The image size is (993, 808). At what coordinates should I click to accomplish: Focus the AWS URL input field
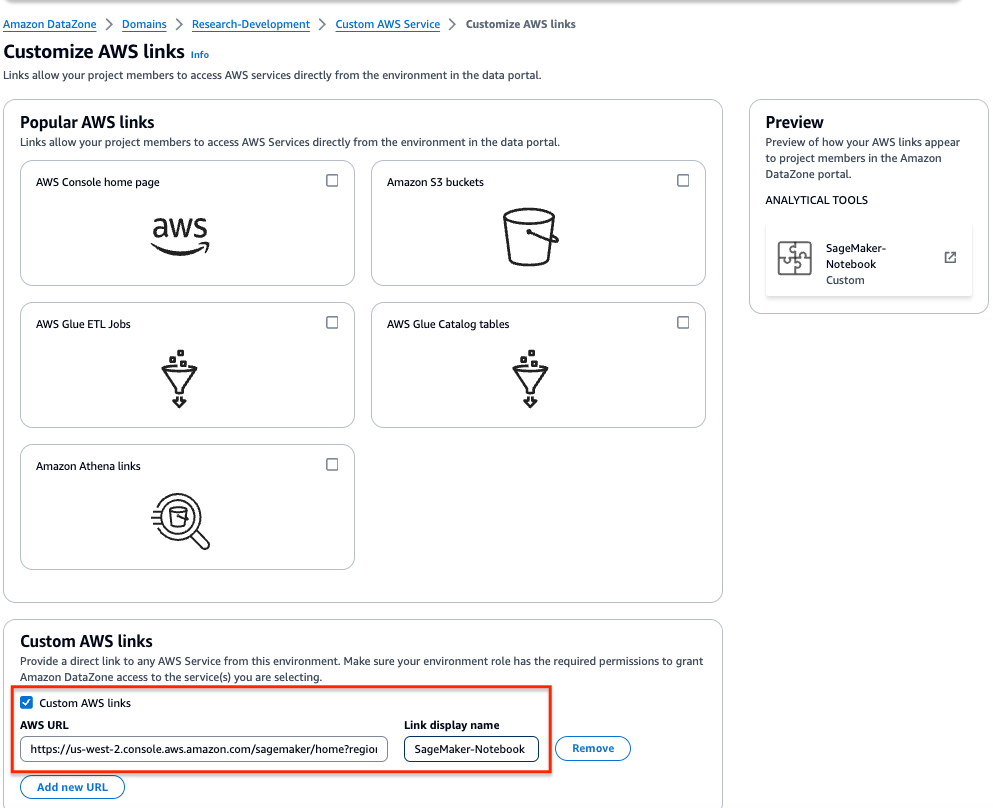204,749
